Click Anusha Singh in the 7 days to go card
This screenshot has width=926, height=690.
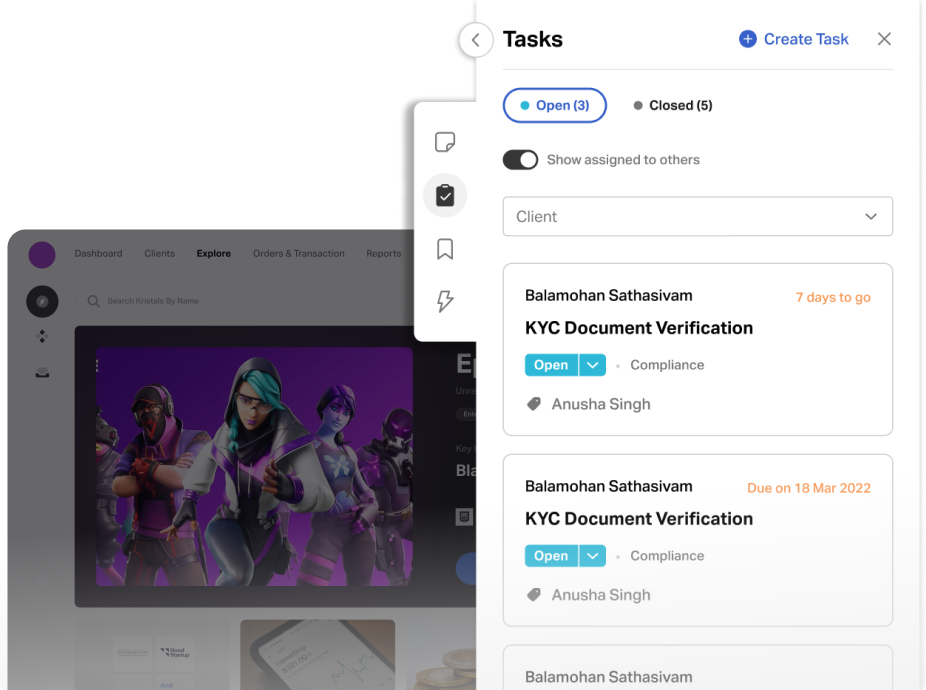click(x=601, y=404)
